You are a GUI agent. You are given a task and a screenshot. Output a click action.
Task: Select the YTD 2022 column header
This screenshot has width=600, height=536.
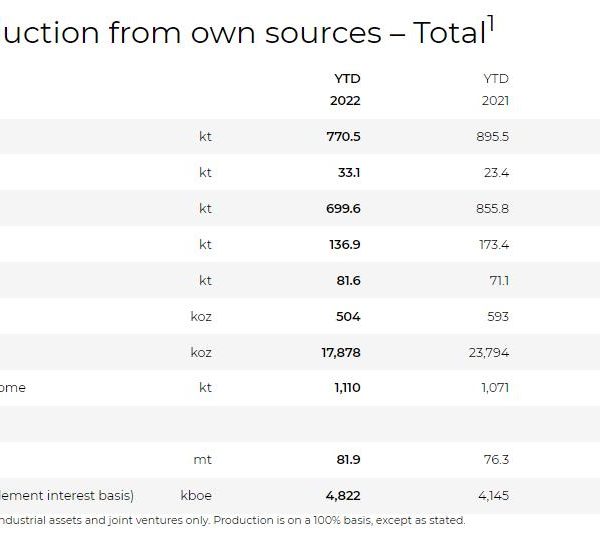tap(347, 89)
